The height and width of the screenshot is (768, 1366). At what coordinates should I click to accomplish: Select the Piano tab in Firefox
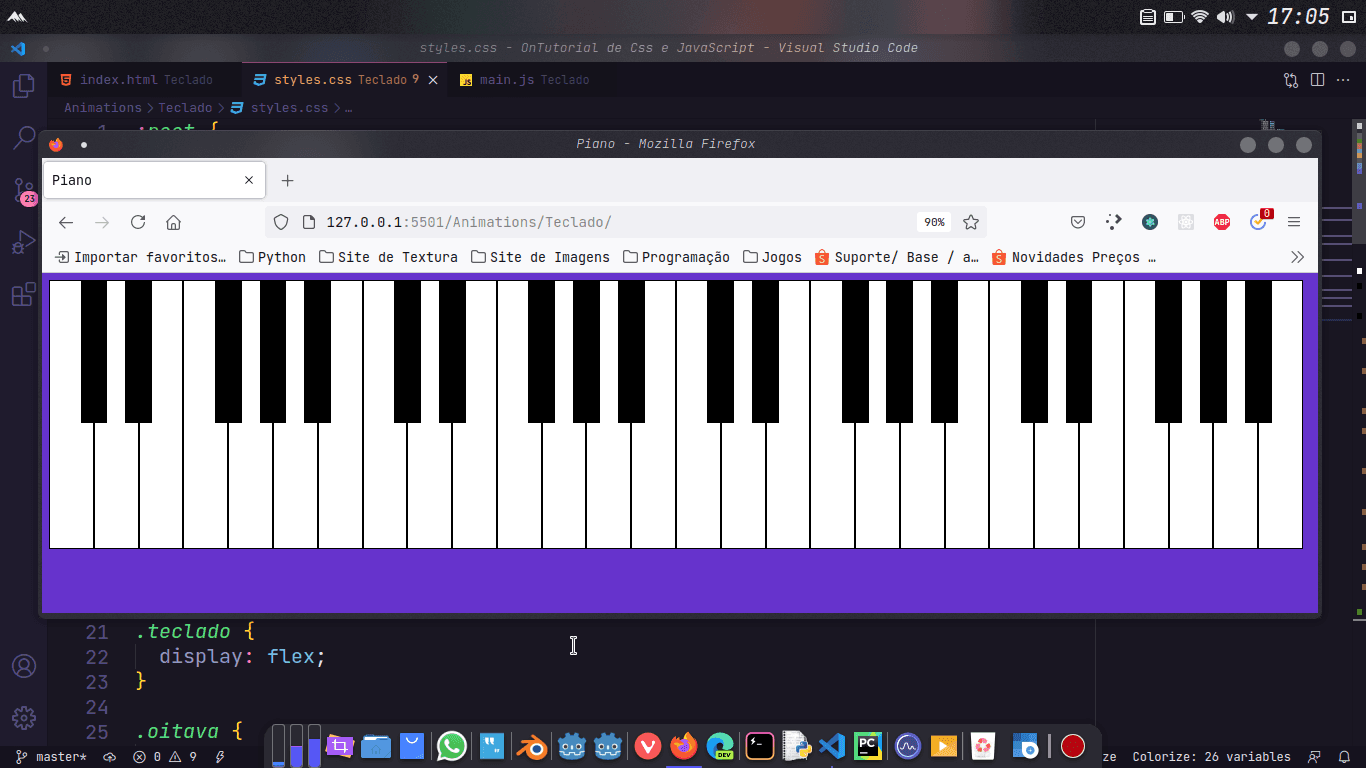point(154,181)
